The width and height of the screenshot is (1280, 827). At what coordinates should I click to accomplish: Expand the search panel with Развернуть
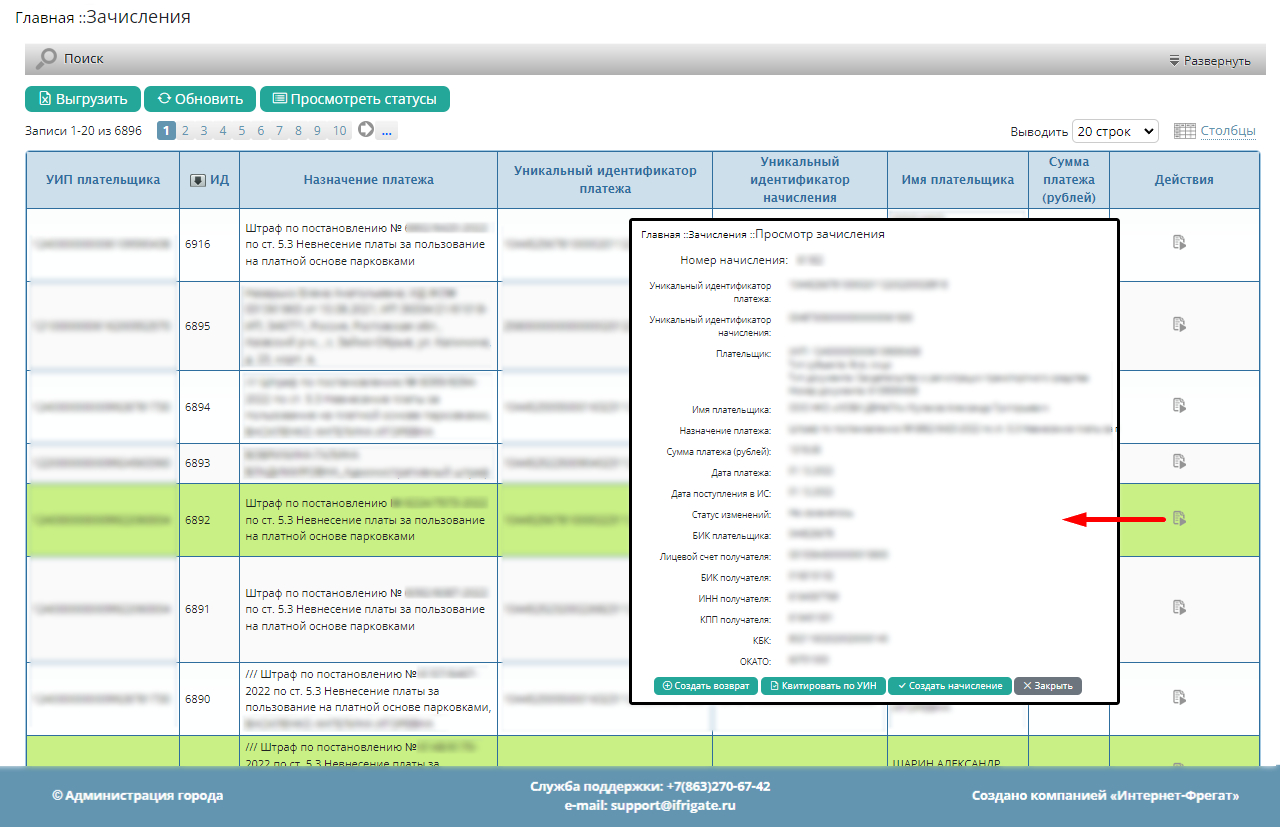pos(1210,60)
